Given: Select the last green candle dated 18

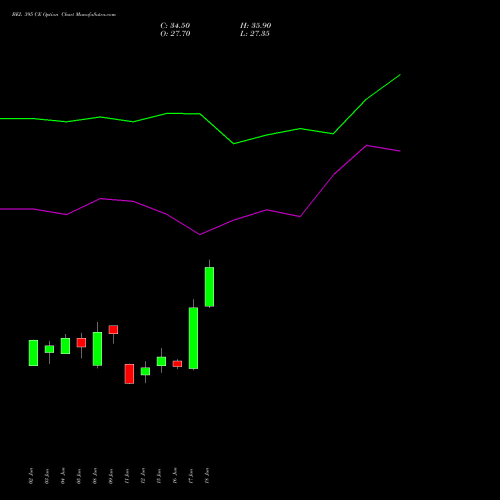Looking at the screenshot, I should pyautogui.click(x=209, y=287).
